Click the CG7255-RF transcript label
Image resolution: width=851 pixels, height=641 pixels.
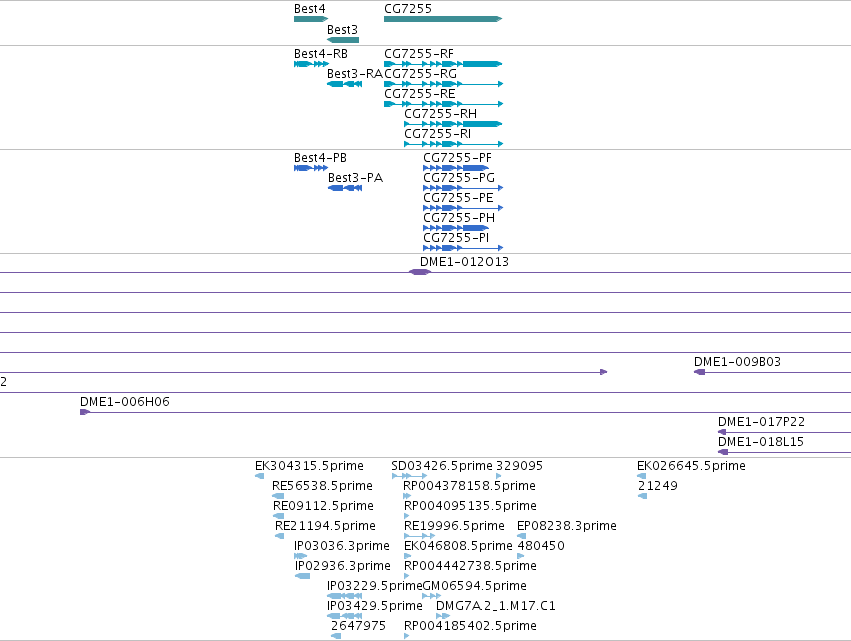click(419, 54)
